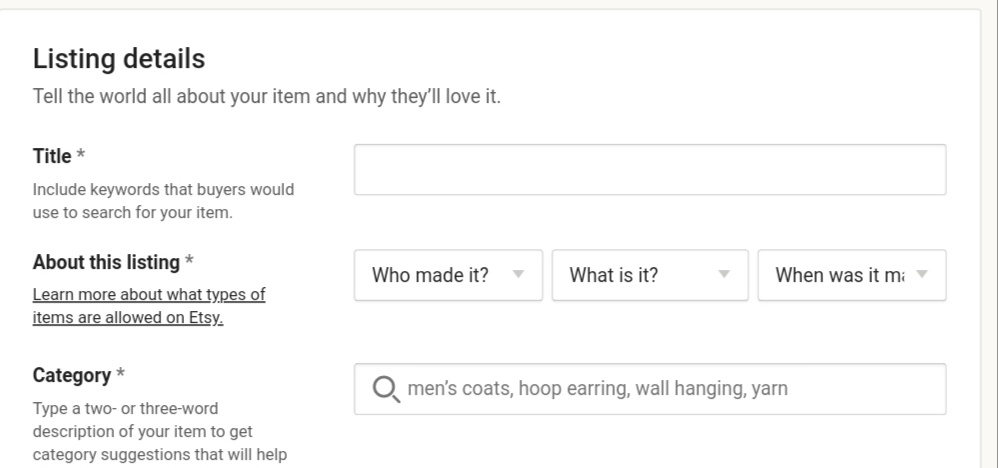Click the arrow beside "What is it?"

pyautogui.click(x=724, y=275)
